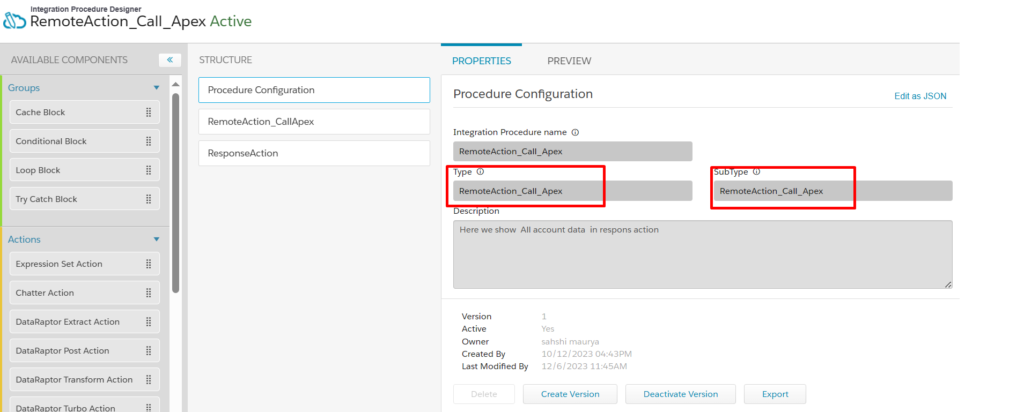Click the owner name sahshi maurya
The width and height of the screenshot is (1024, 412).
[568, 341]
